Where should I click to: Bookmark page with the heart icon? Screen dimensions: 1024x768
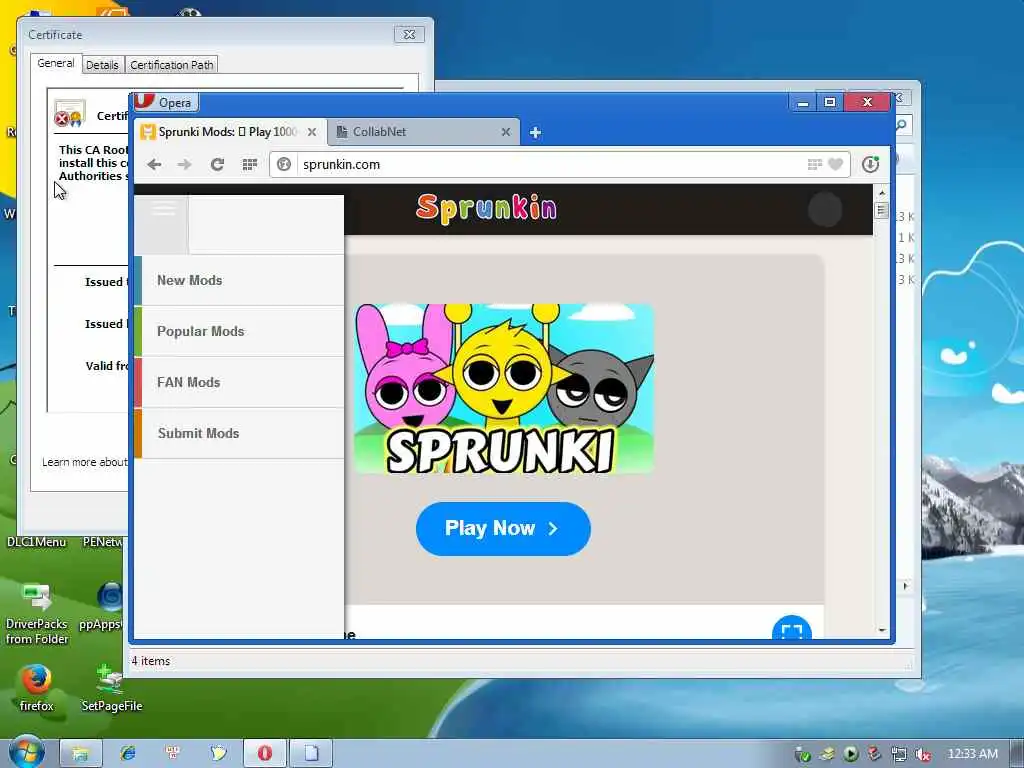click(x=835, y=165)
